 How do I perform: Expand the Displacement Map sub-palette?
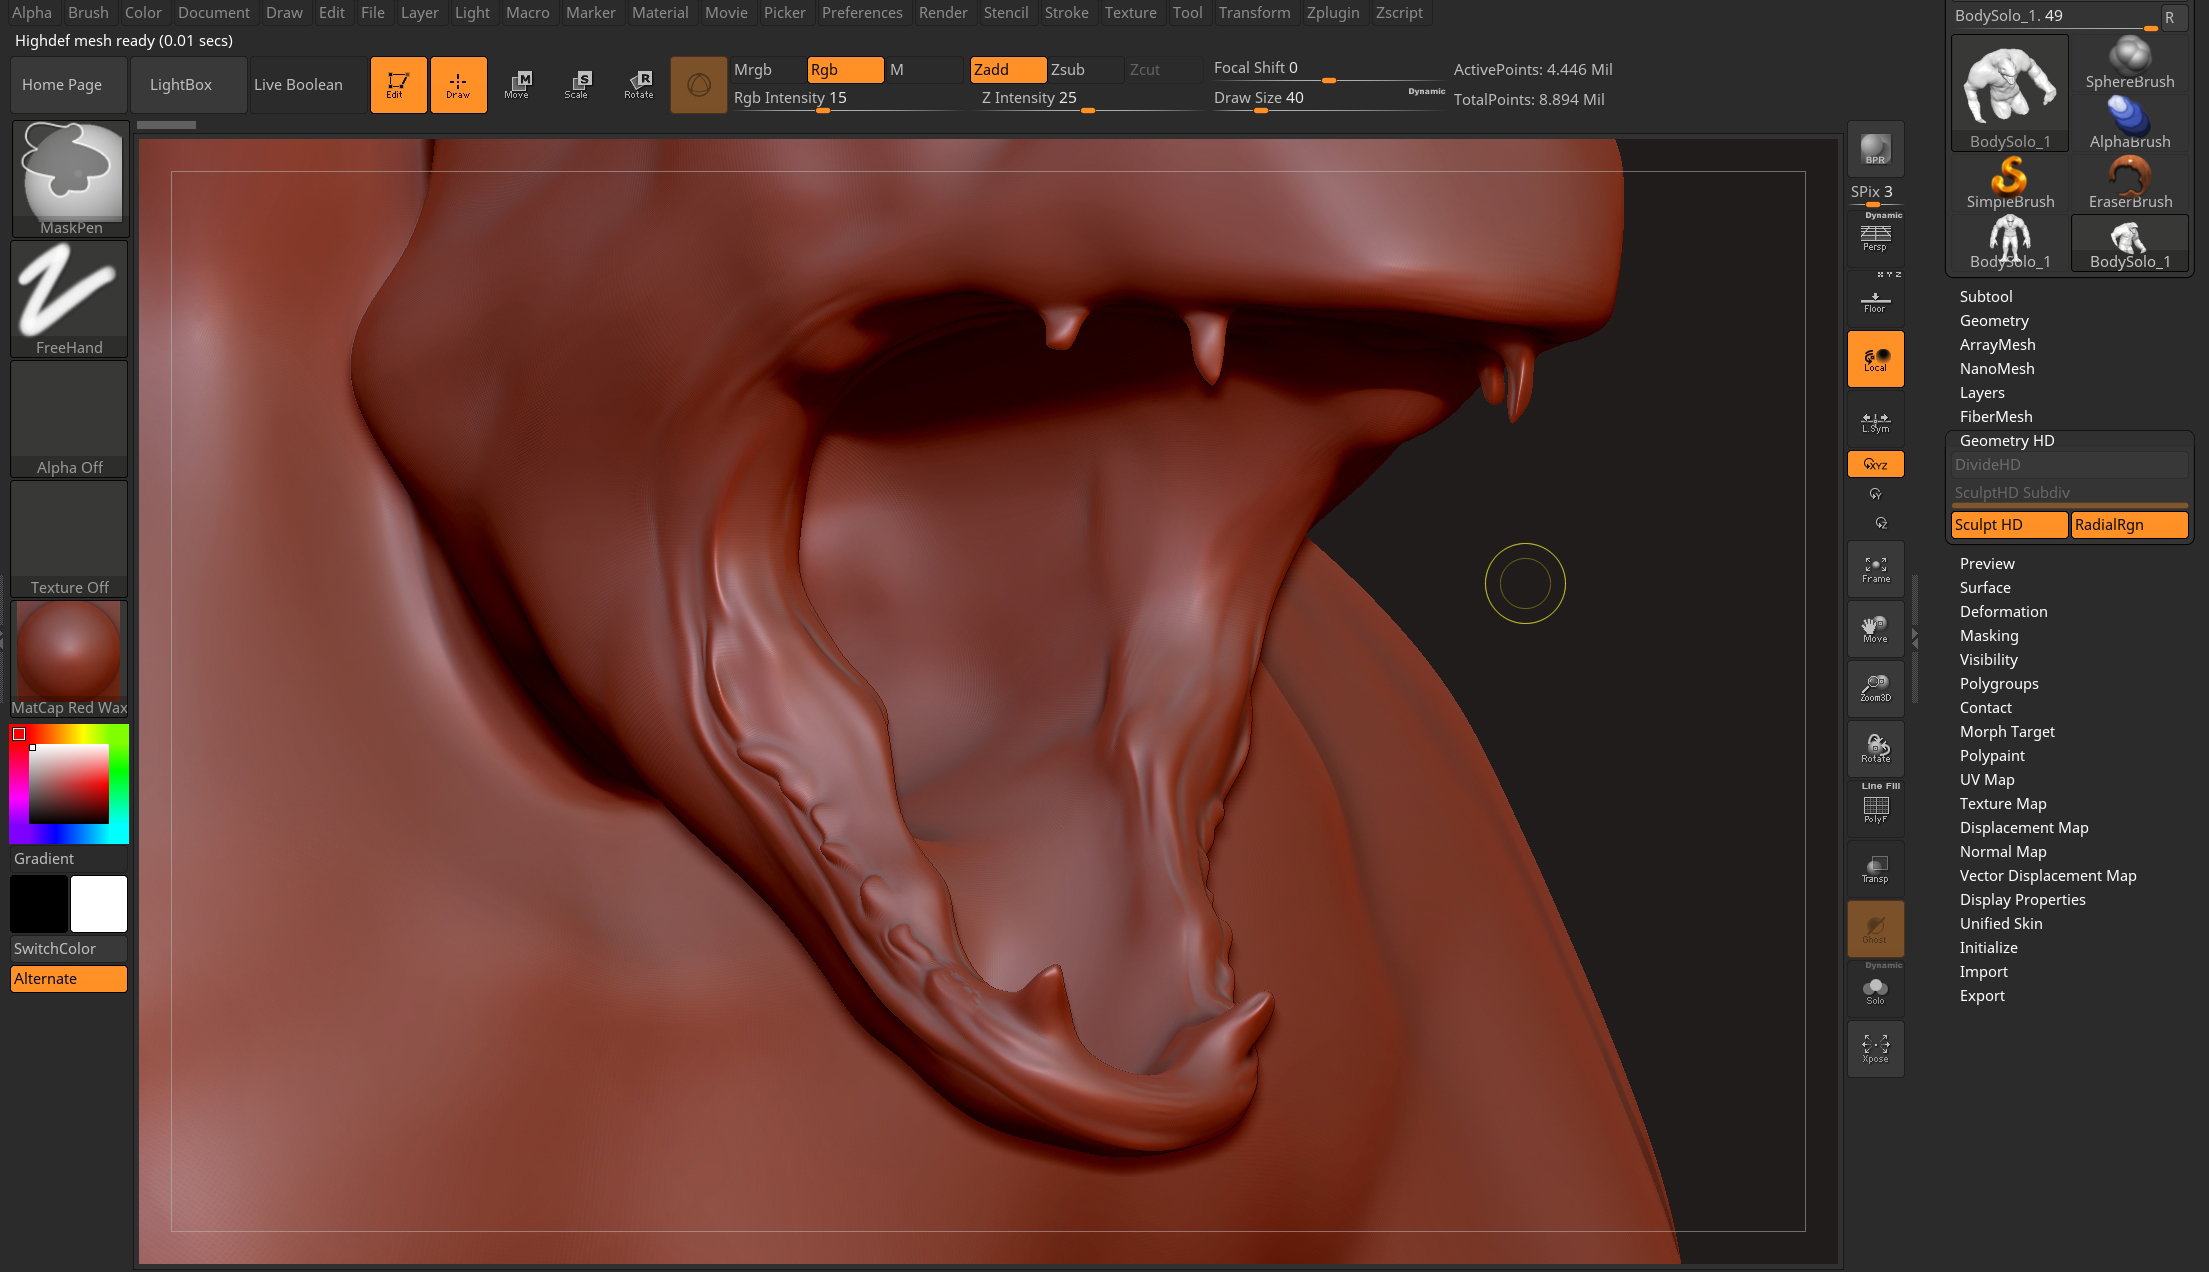(x=2024, y=828)
